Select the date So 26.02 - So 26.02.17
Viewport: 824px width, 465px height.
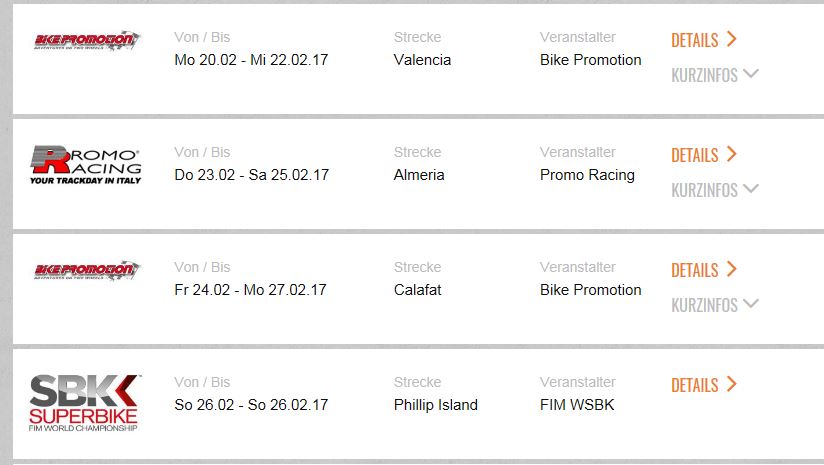click(x=251, y=405)
